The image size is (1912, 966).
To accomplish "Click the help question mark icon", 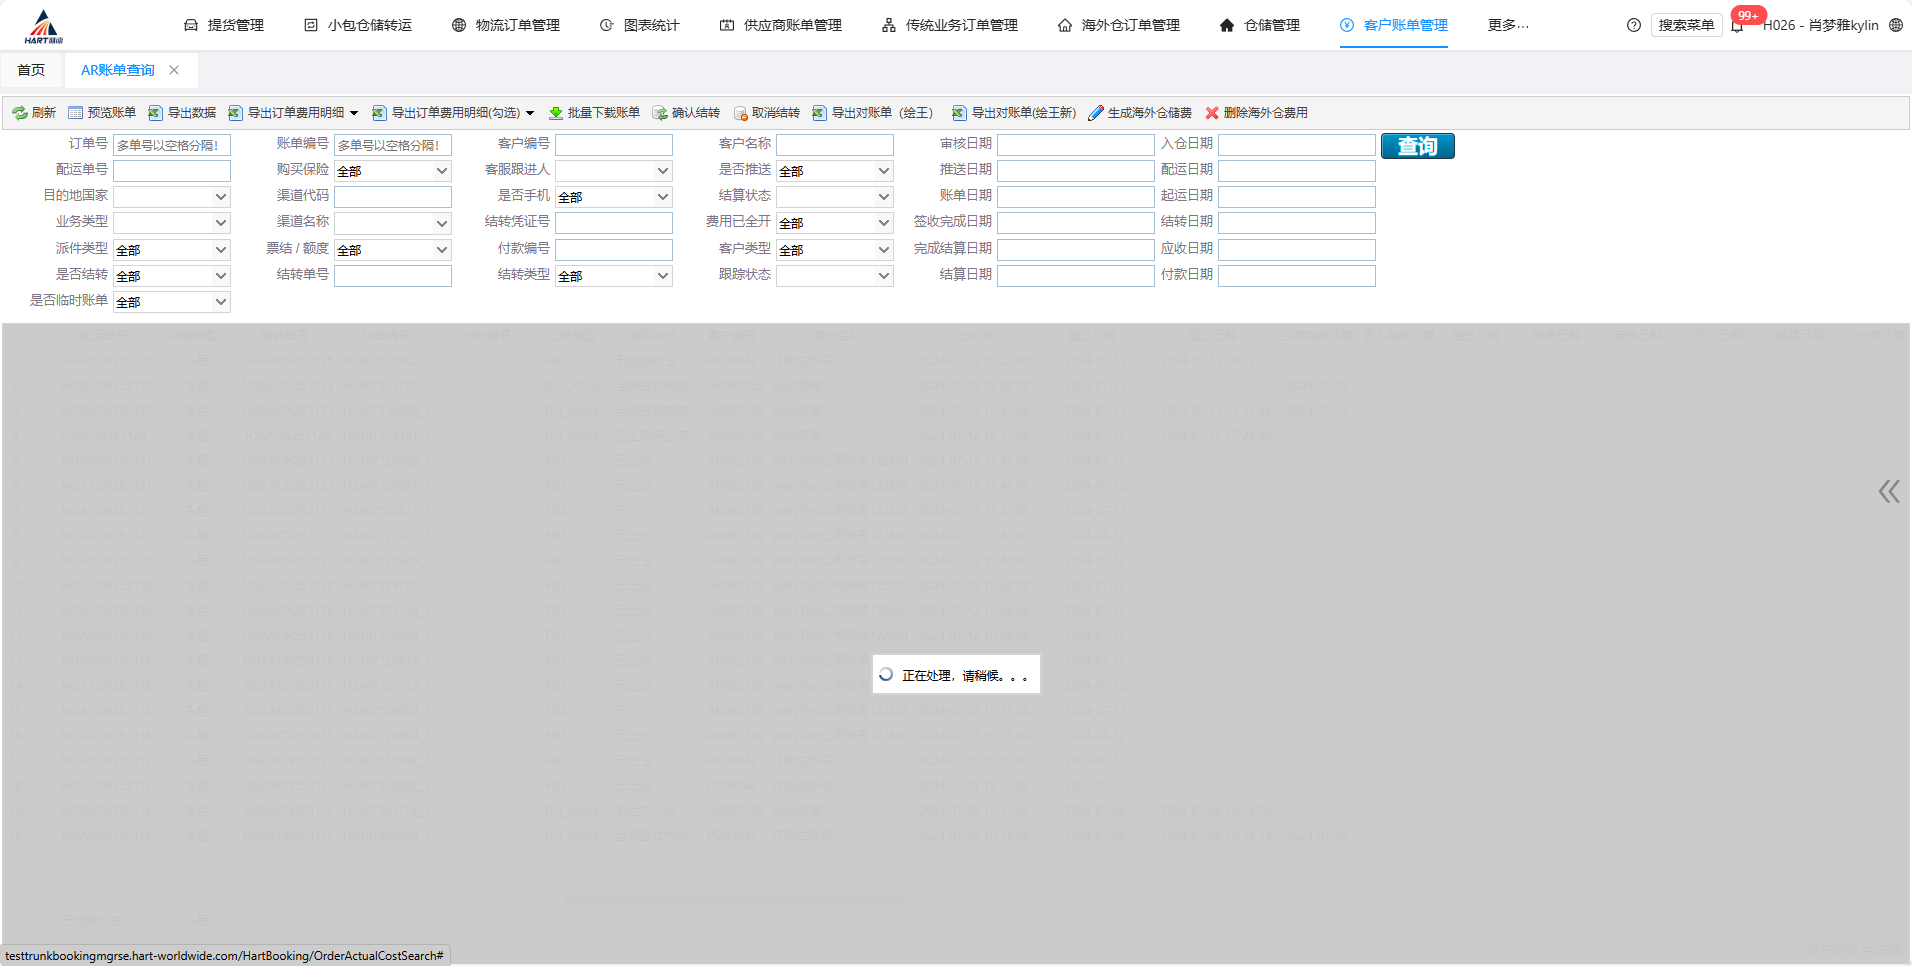I will pos(1634,25).
